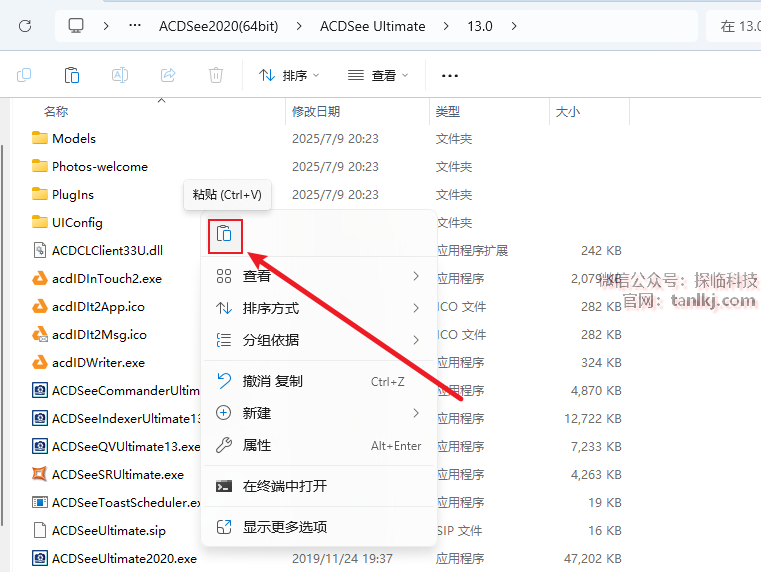This screenshot has width=761, height=573.
Task: Click icon of ACDSeeIndexerUltimate13 file
Action: coord(40,418)
